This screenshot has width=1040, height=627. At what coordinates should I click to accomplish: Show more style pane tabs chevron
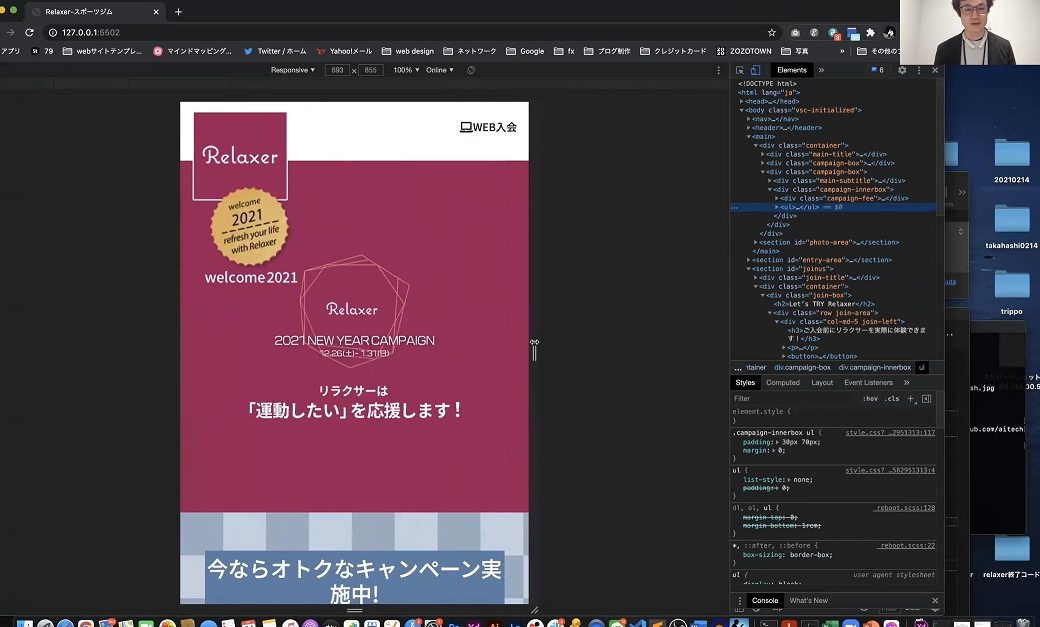[x=907, y=383]
